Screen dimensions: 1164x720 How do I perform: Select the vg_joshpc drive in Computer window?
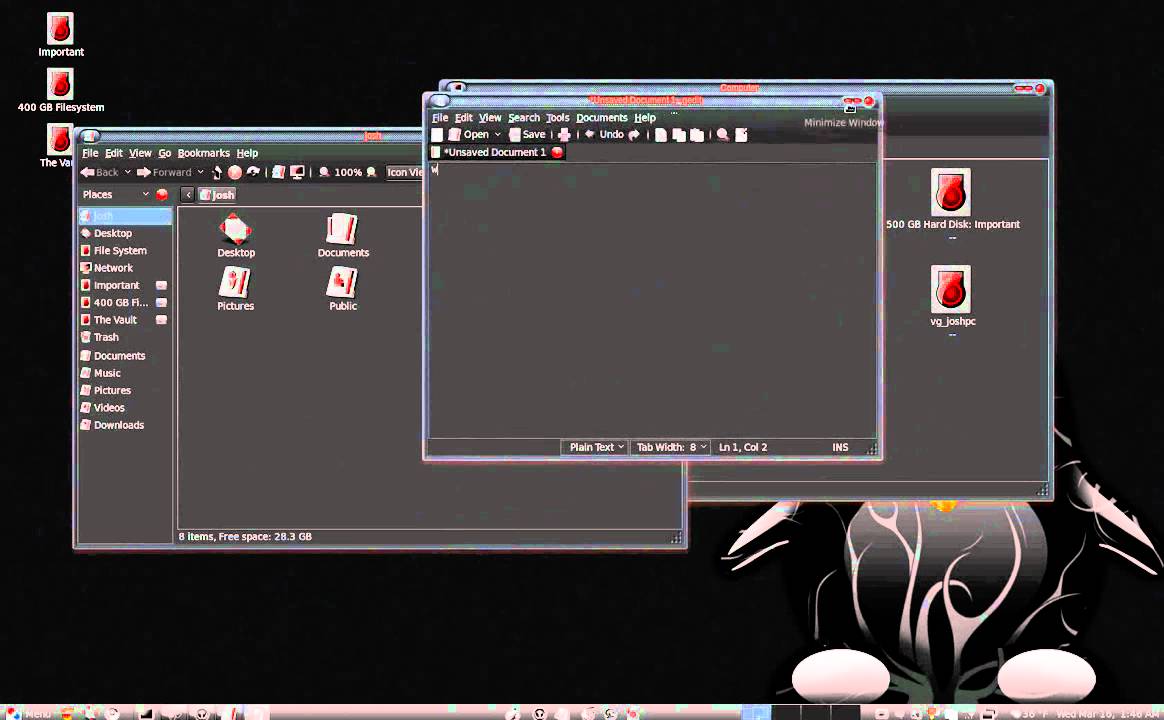952,295
